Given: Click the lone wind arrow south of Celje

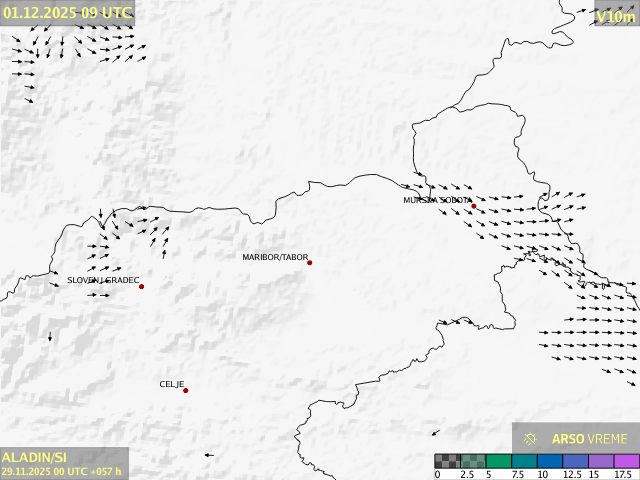Looking at the screenshot, I should pos(209,455).
